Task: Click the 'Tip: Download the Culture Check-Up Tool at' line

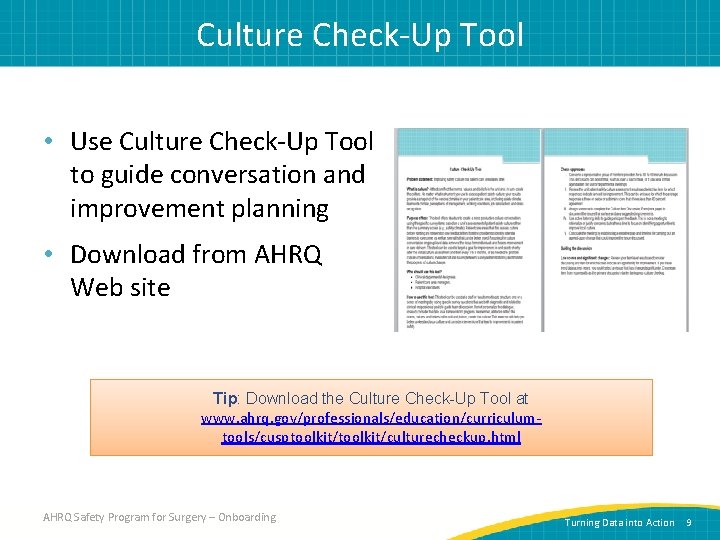Action: click(x=371, y=398)
